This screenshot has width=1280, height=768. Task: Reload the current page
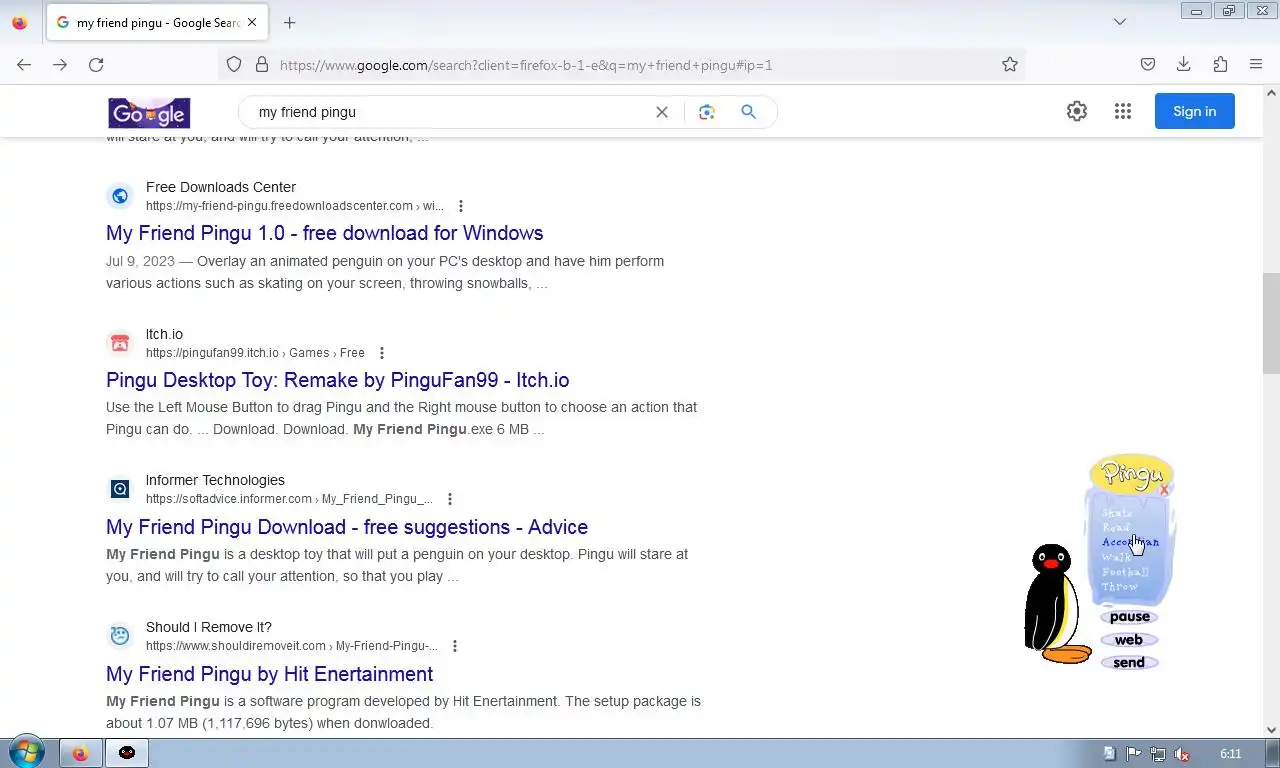point(96,65)
